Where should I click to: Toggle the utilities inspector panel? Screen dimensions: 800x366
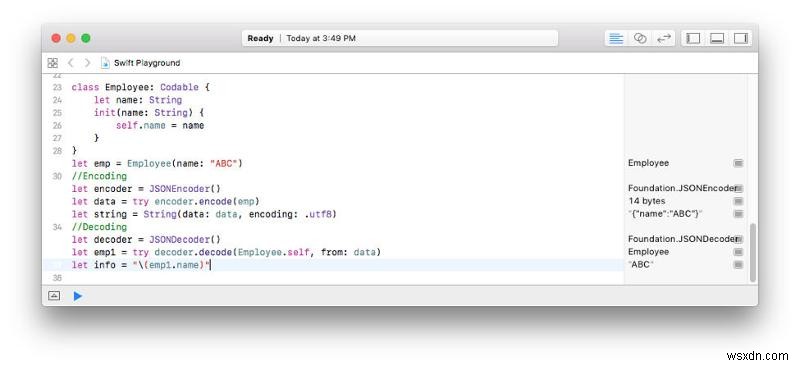[740, 38]
